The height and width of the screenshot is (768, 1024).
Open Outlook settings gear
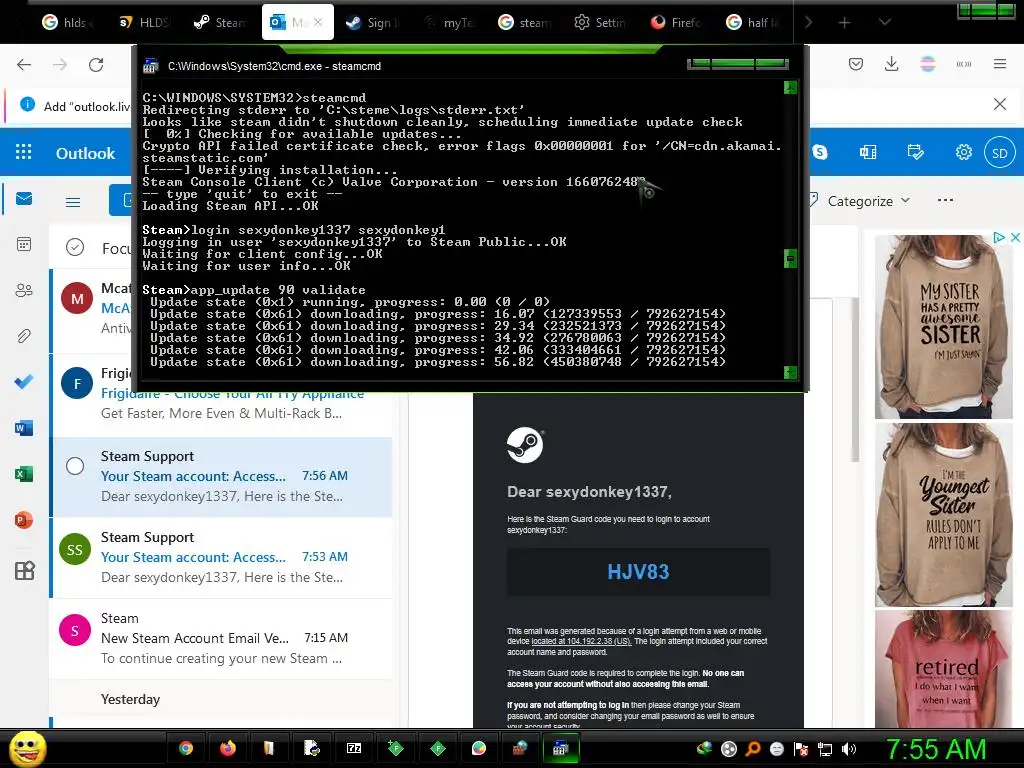963,152
